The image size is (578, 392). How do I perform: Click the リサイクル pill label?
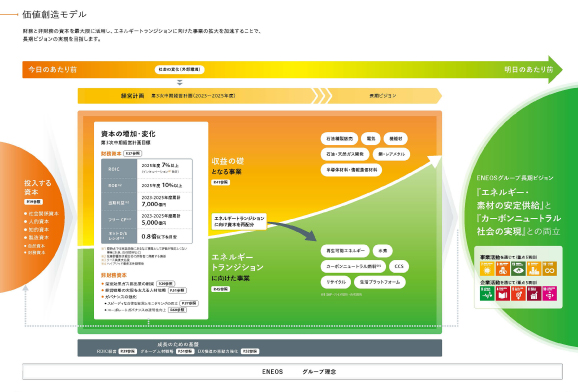pyautogui.click(x=336, y=282)
